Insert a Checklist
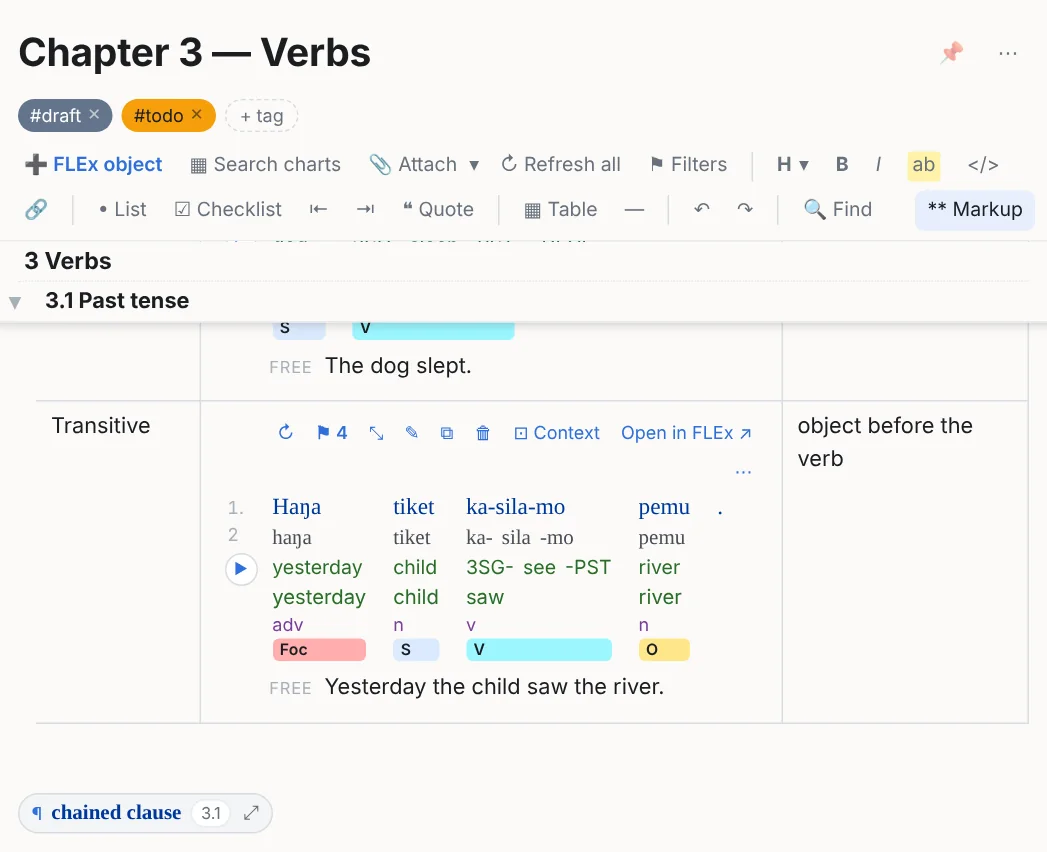 228,210
